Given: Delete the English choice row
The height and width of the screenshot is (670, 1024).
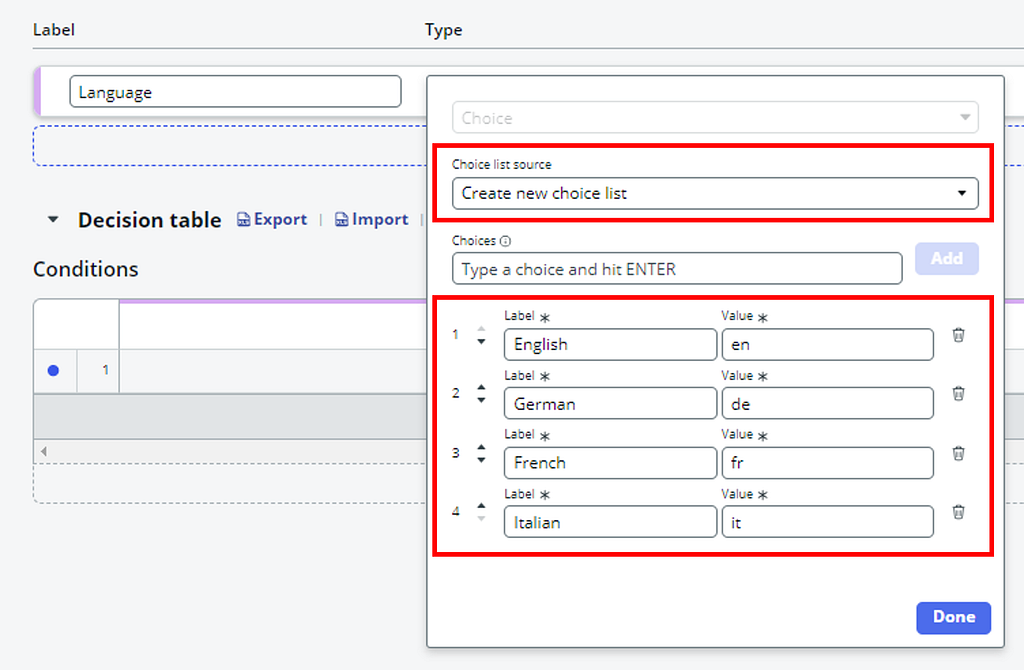Looking at the screenshot, I should (958, 335).
